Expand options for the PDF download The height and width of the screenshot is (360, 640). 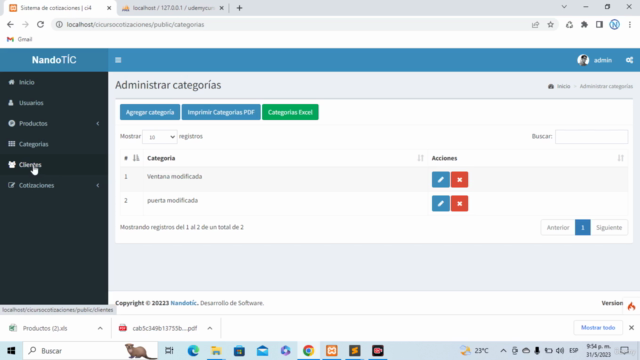210,328
